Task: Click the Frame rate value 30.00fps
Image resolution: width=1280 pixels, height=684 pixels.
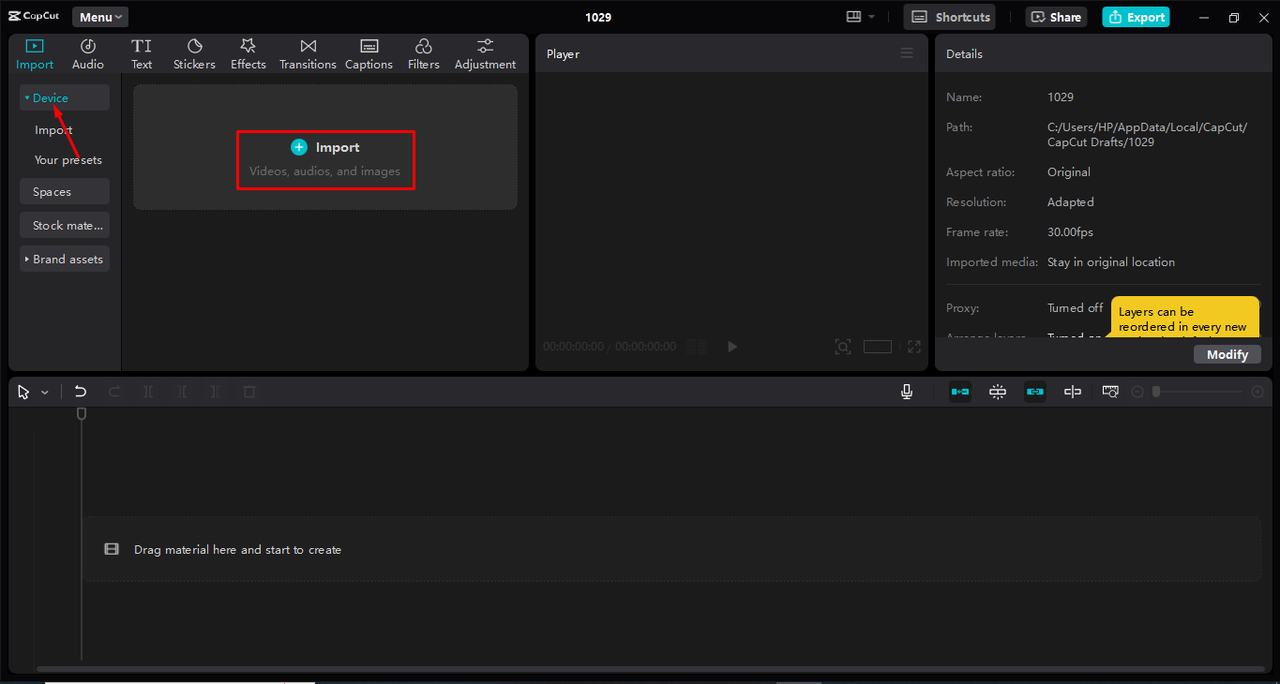Action: (x=1070, y=232)
